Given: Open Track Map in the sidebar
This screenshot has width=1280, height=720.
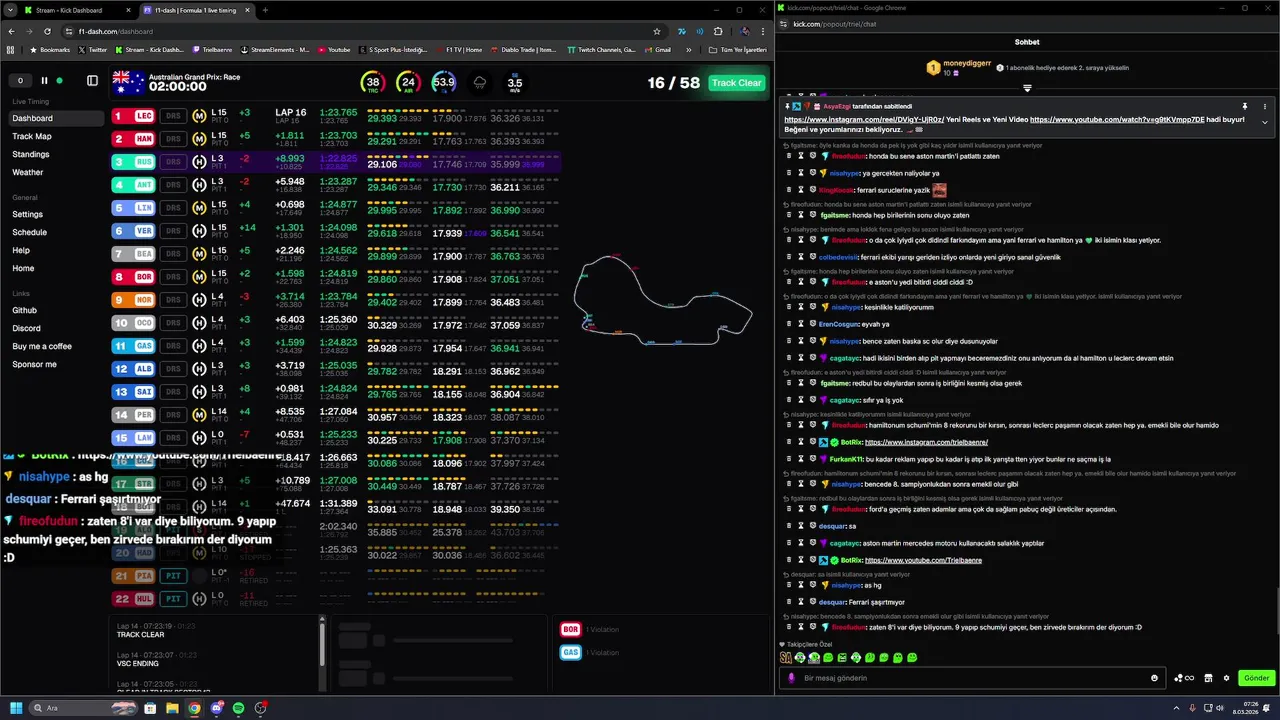Looking at the screenshot, I should (x=32, y=136).
